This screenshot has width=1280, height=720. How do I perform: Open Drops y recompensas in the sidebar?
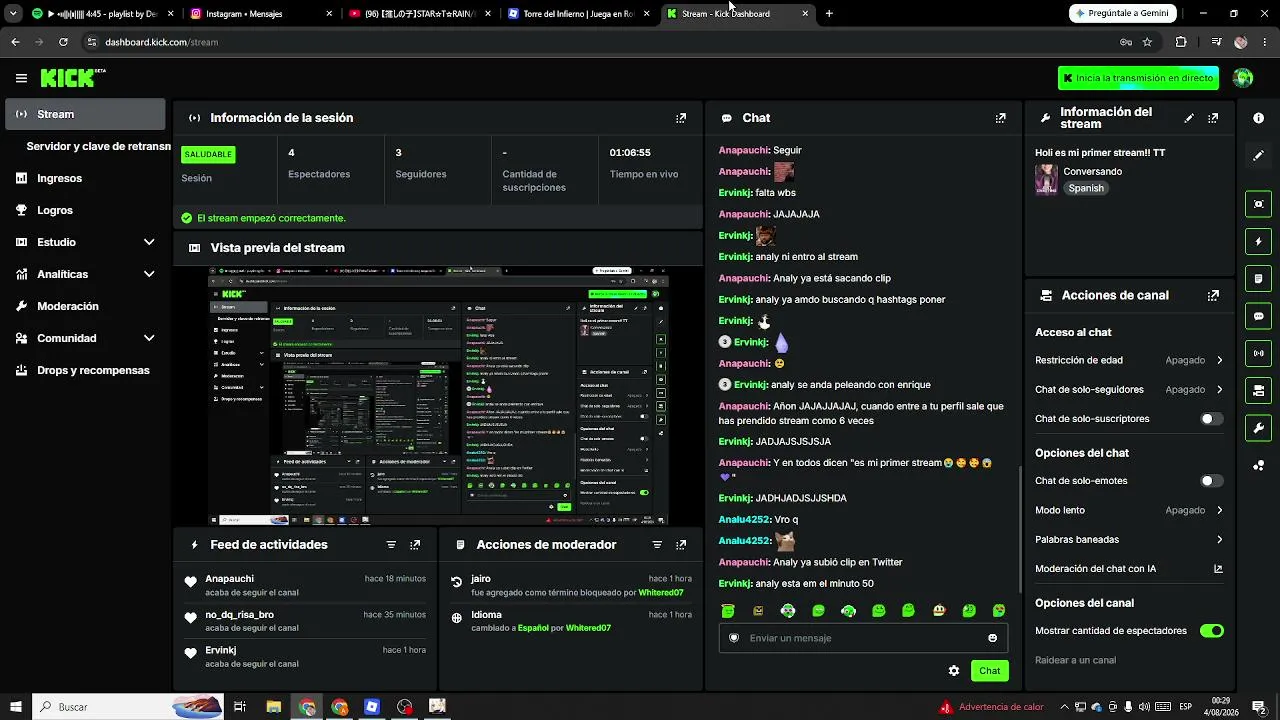coord(85,370)
